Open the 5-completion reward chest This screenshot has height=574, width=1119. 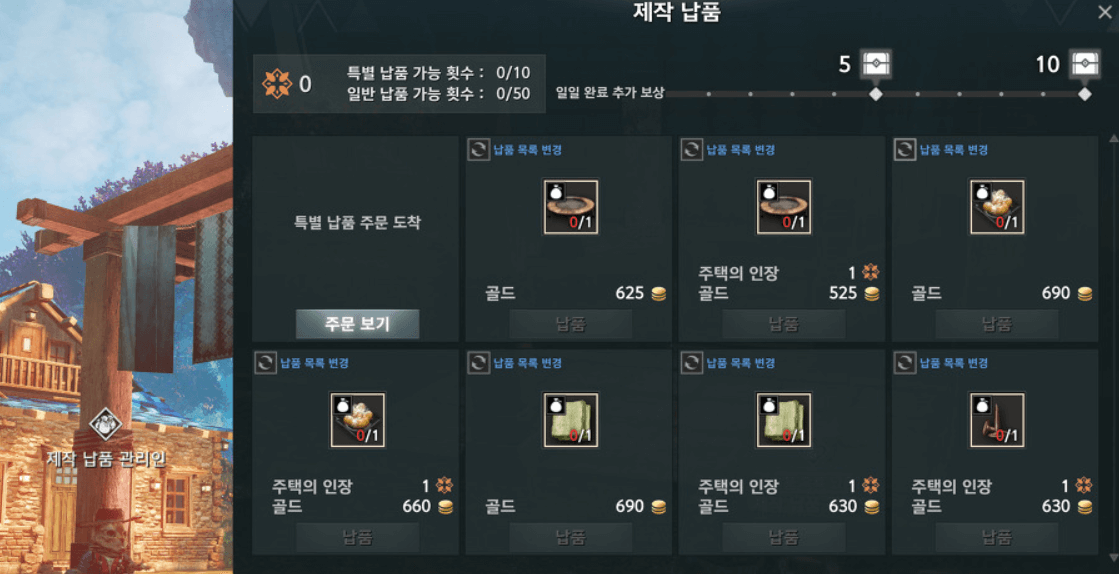(876, 64)
